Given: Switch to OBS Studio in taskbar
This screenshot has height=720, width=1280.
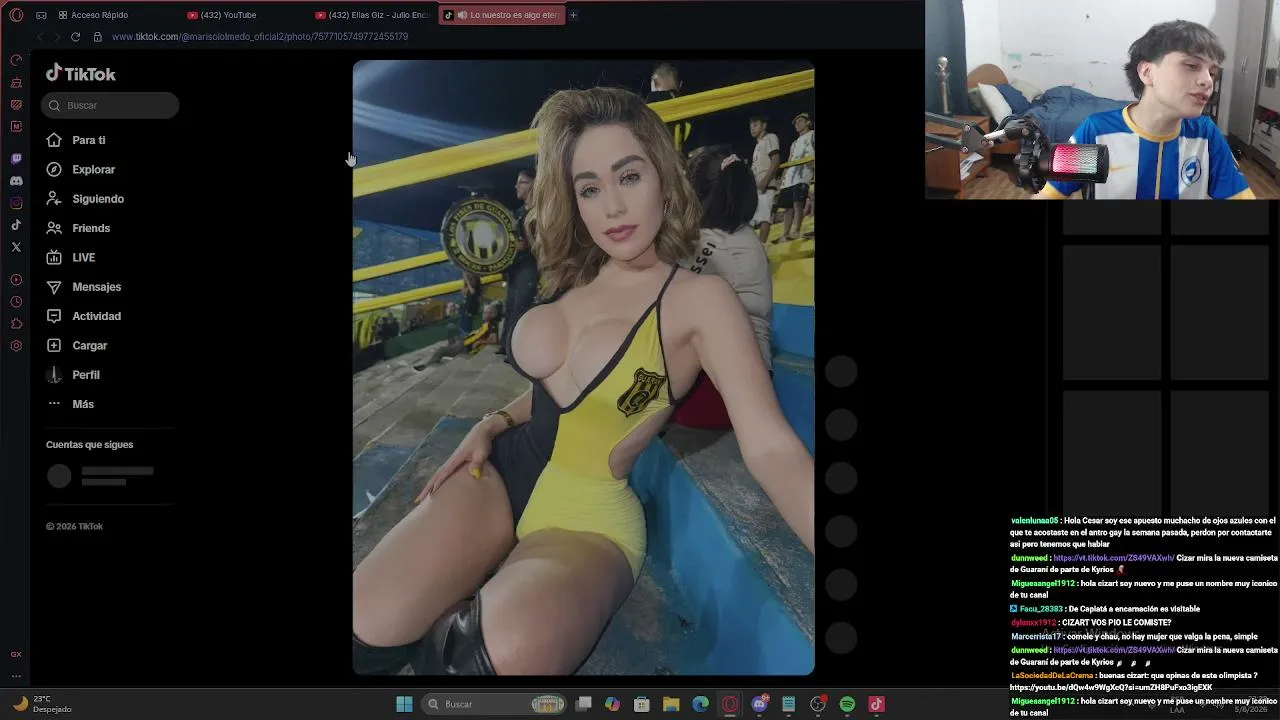Looking at the screenshot, I should pos(818,704).
